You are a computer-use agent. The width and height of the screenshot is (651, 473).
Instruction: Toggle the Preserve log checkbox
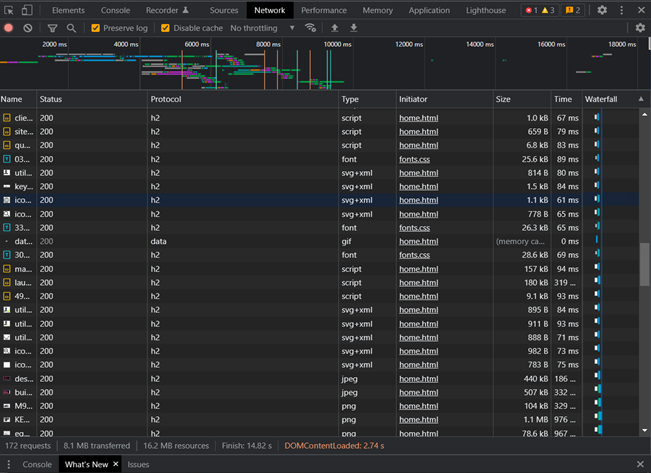click(96, 28)
